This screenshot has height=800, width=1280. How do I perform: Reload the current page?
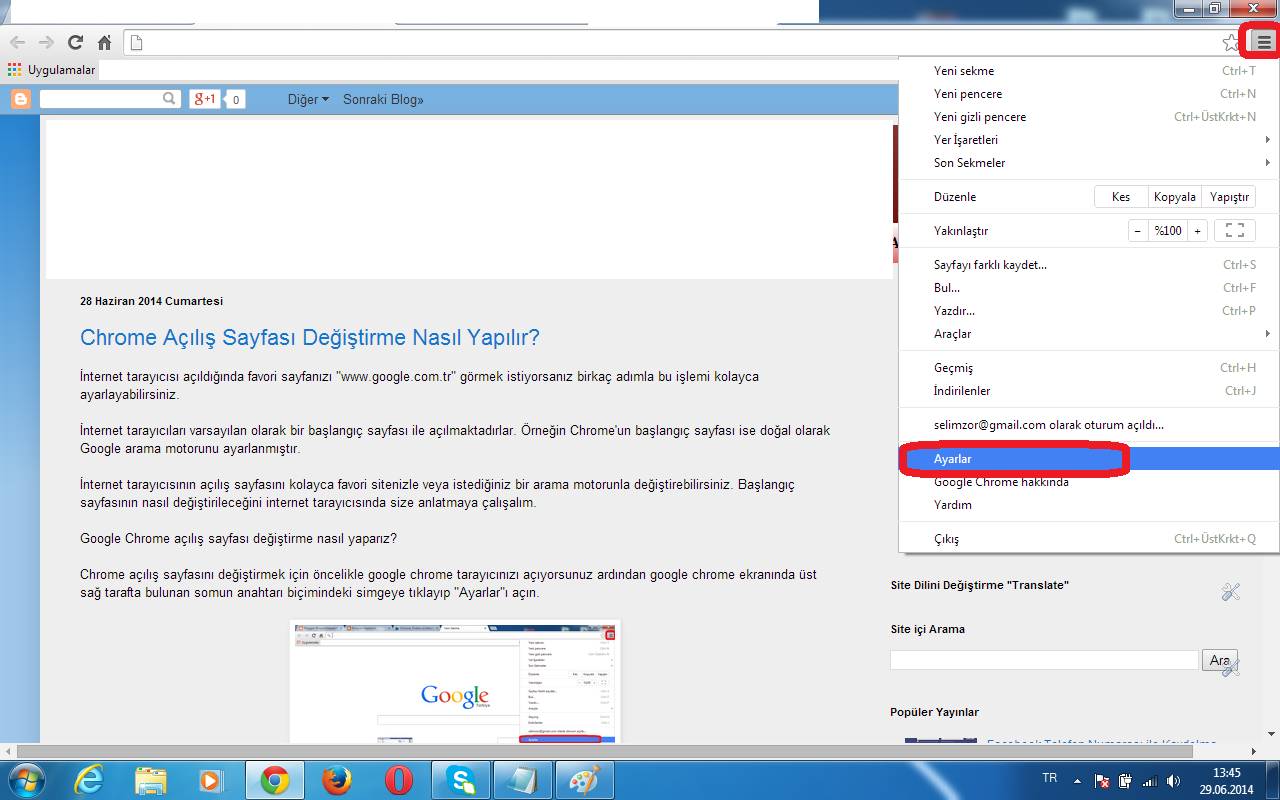tap(74, 42)
